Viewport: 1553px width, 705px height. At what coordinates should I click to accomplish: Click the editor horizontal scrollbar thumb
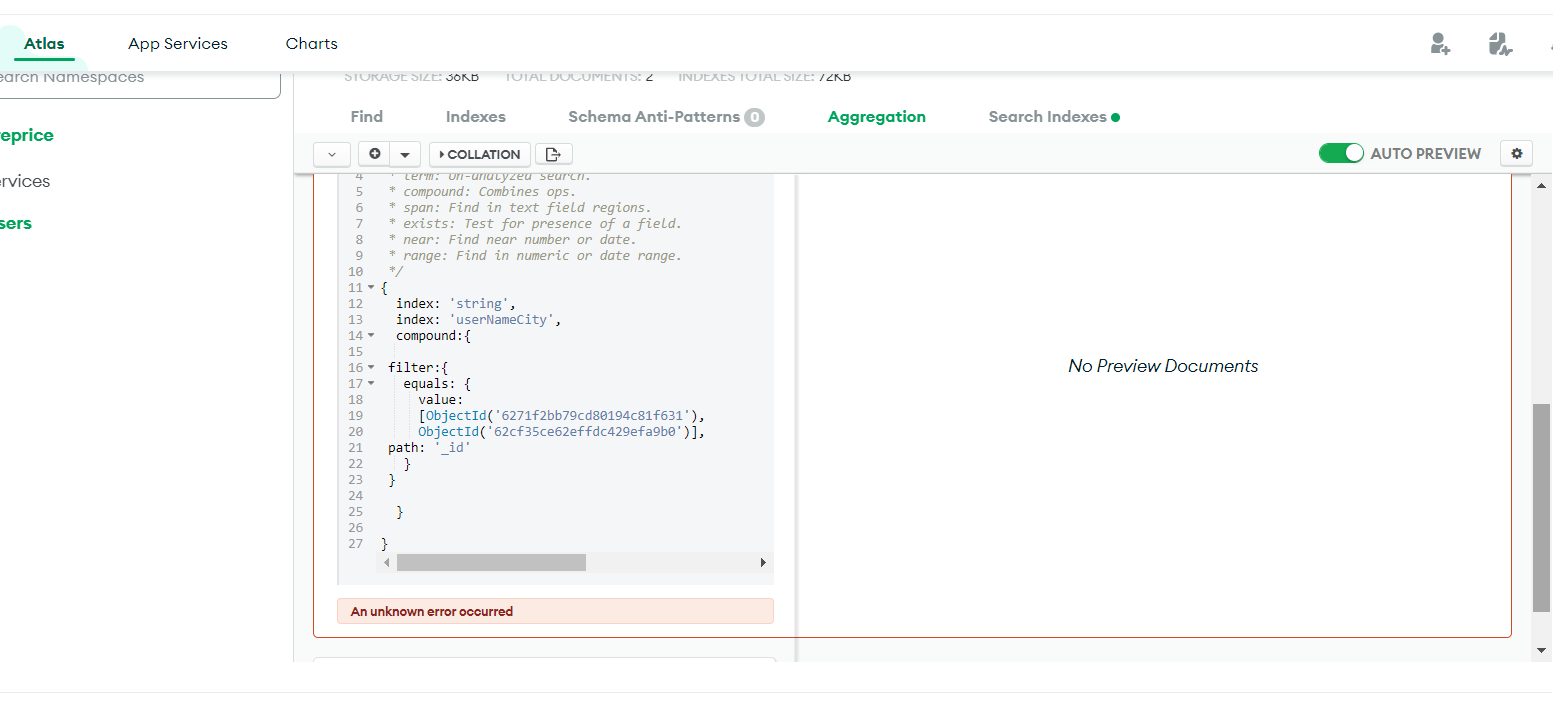(490, 563)
